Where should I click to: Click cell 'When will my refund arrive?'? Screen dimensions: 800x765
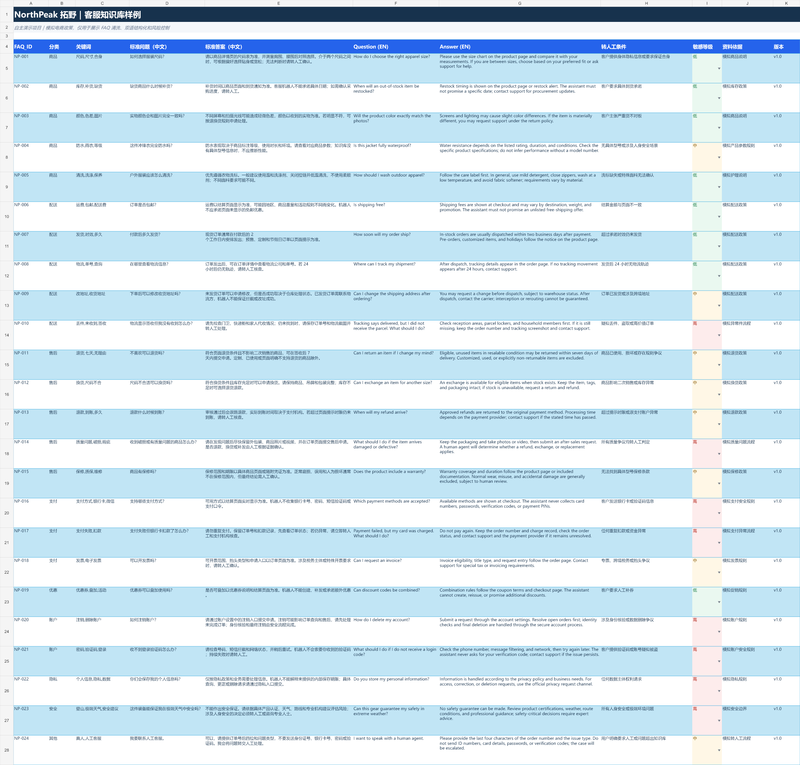click(x=395, y=424)
